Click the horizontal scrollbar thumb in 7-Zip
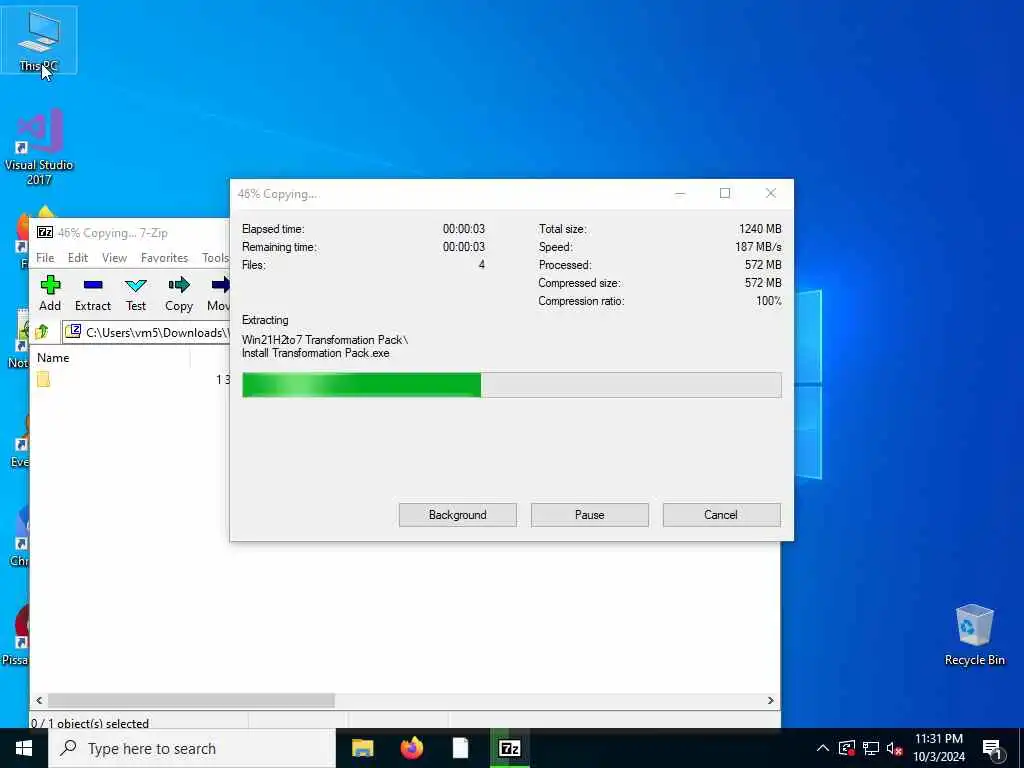This screenshot has height=768, width=1024. [191, 700]
